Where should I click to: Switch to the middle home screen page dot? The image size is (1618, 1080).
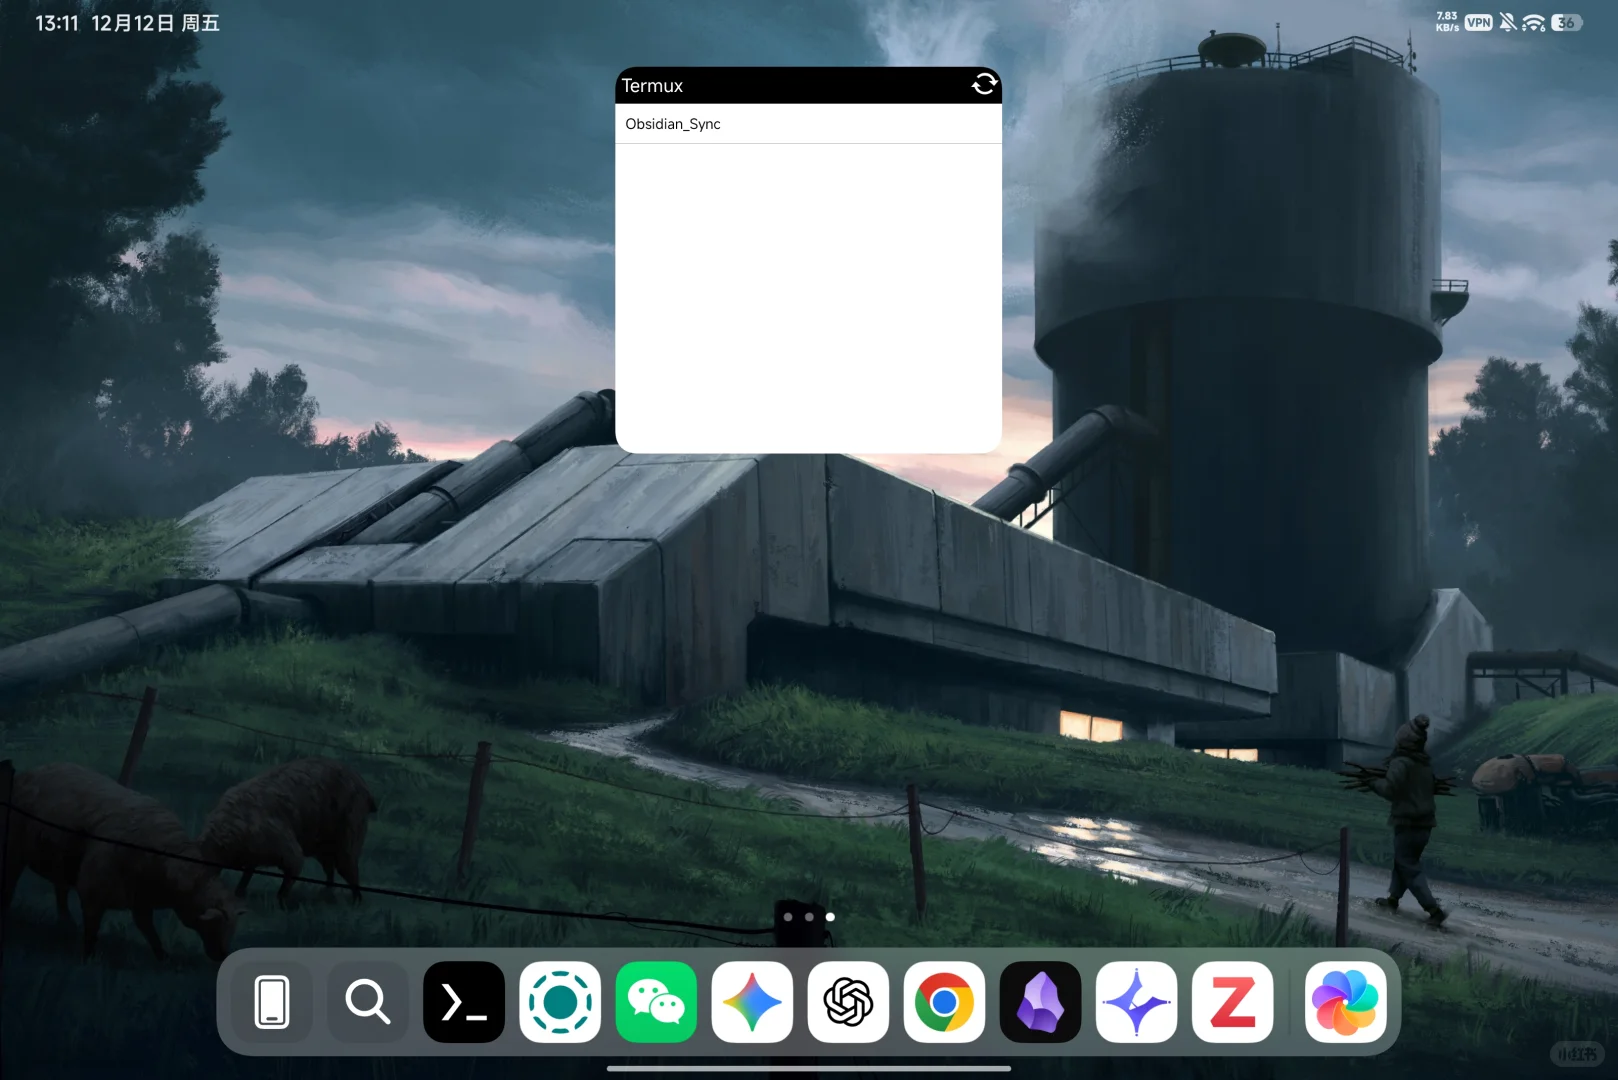[x=808, y=917]
